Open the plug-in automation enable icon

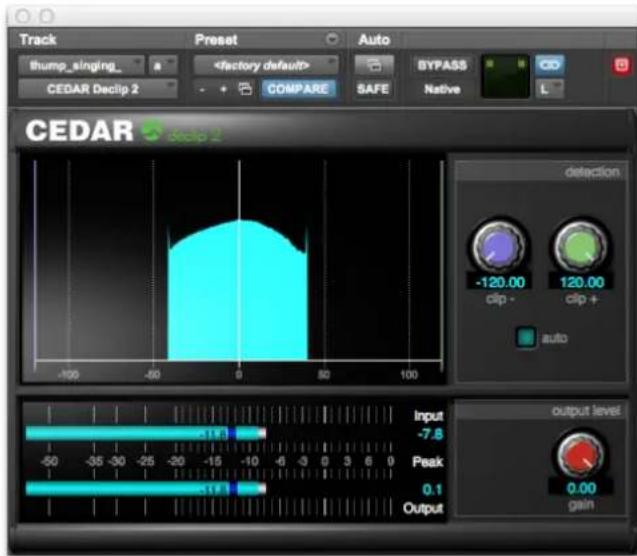coord(374,65)
